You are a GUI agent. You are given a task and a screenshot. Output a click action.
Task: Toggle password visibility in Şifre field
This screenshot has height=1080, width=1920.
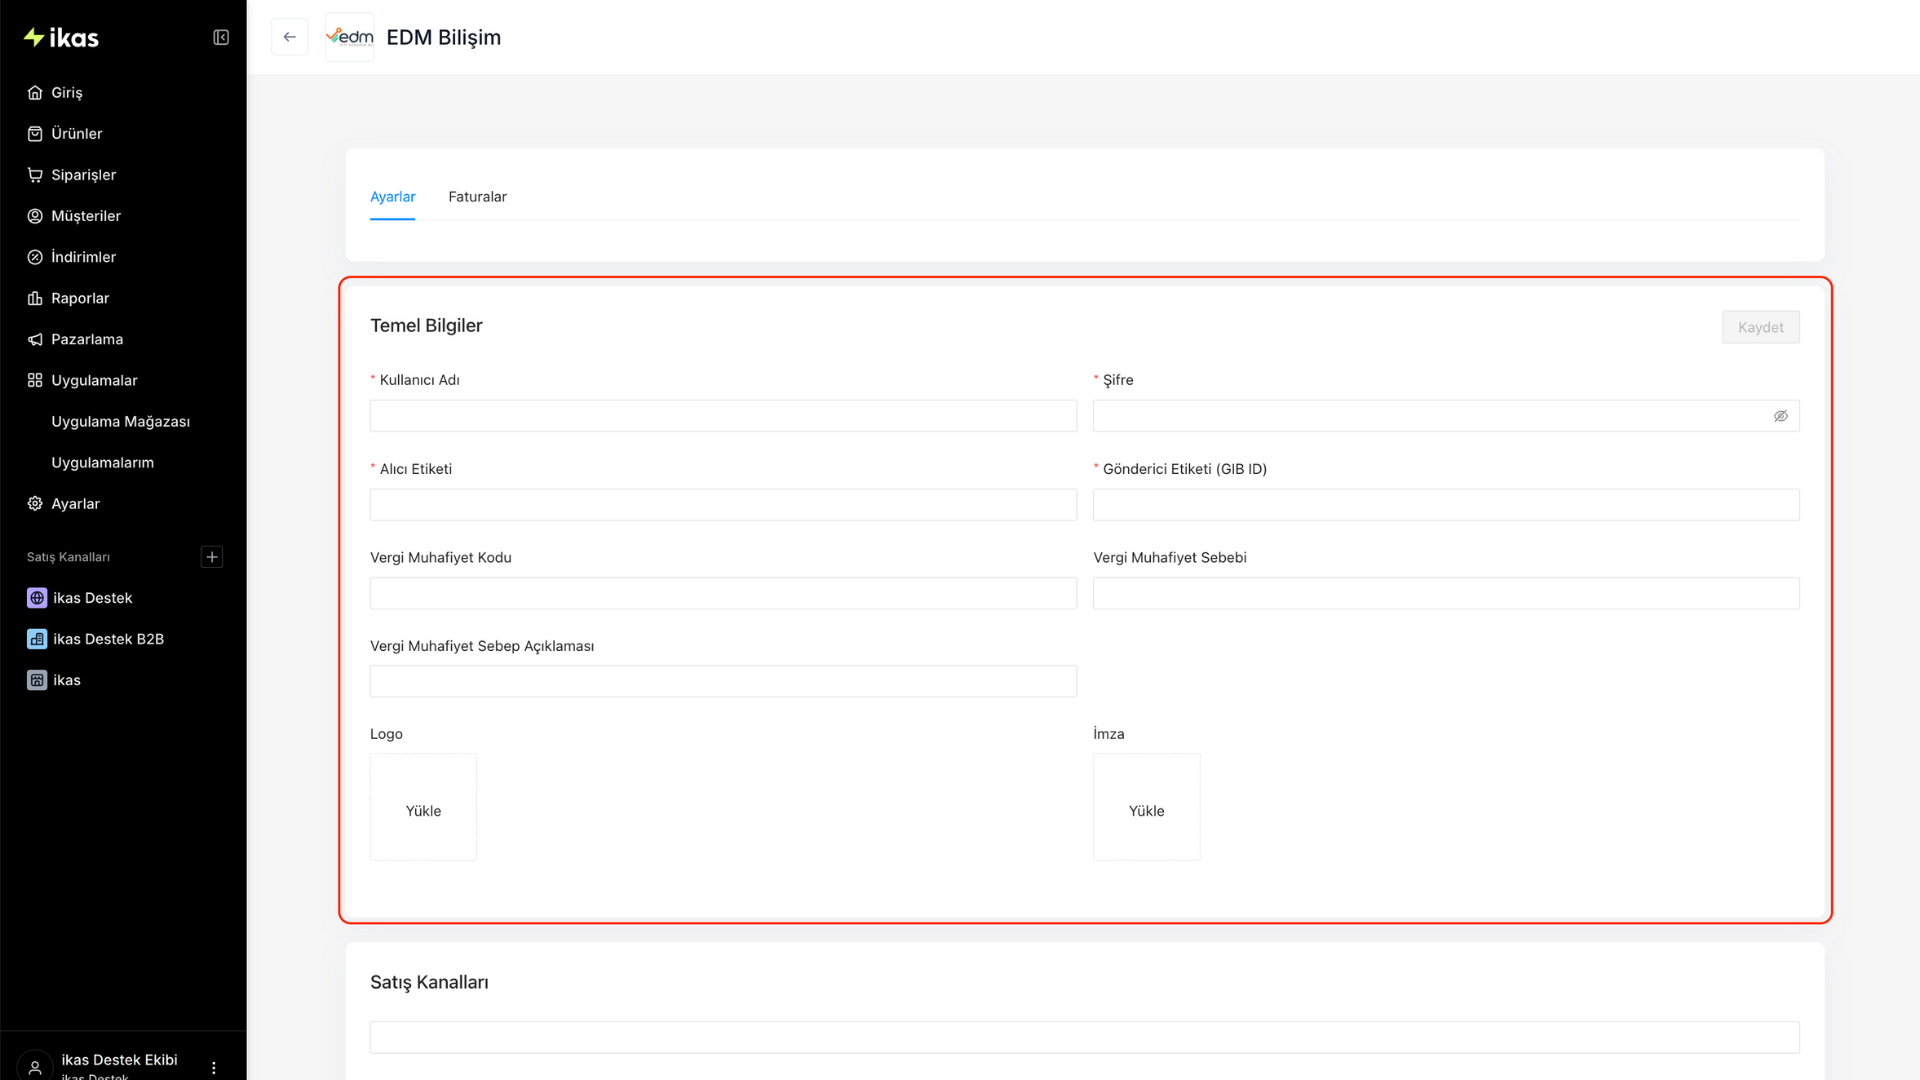tap(1781, 416)
